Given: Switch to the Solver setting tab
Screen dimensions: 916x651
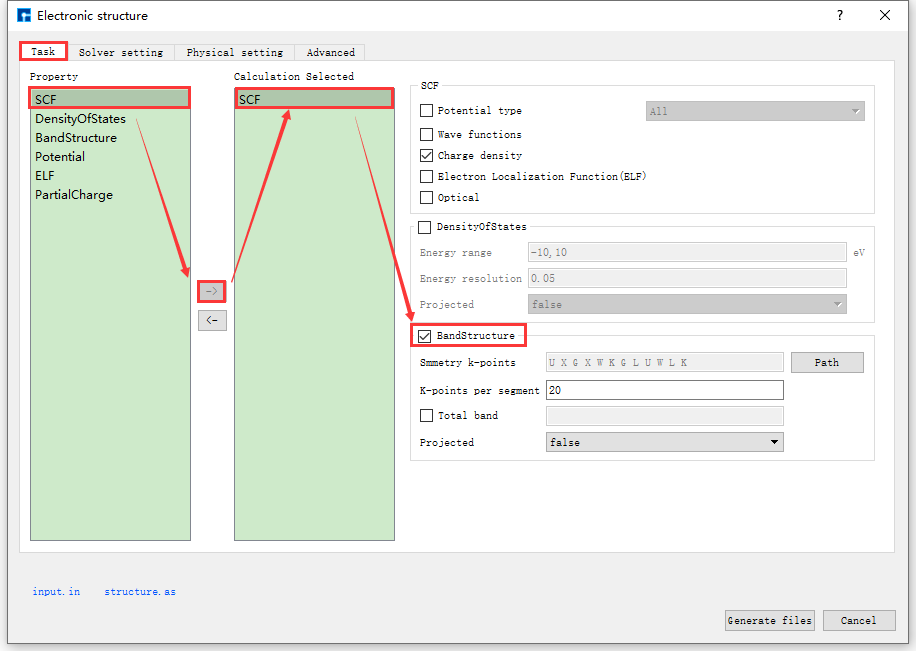Looking at the screenshot, I should [x=121, y=52].
